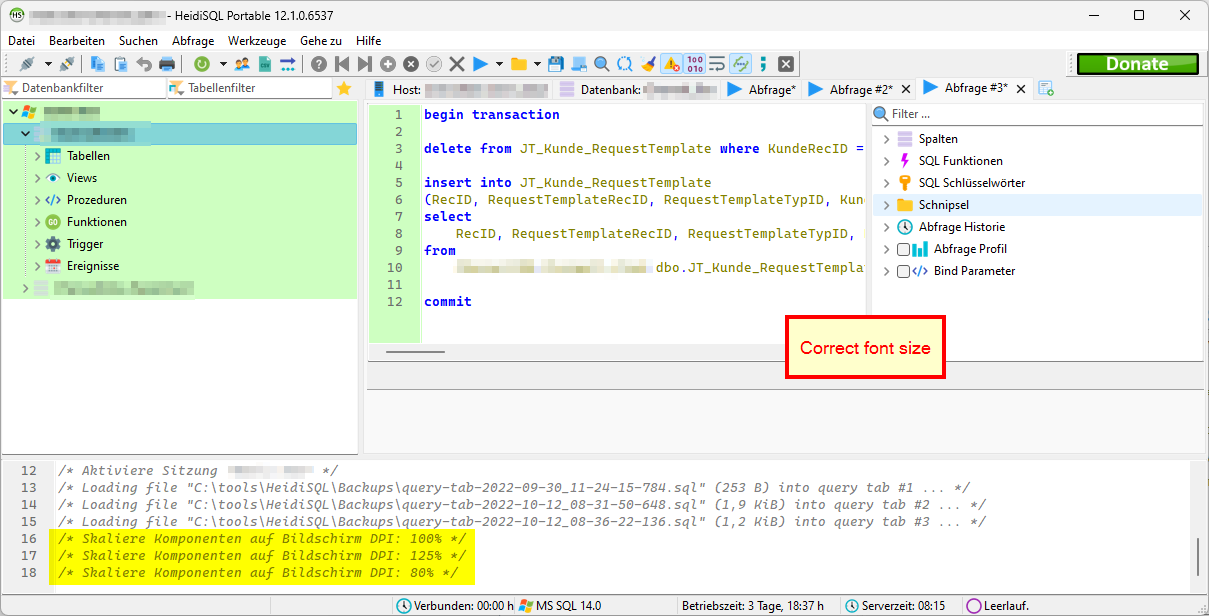The width and height of the screenshot is (1209, 616).
Task: Expand SQL Schlüsselwörter in the right panel
Action: [886, 182]
